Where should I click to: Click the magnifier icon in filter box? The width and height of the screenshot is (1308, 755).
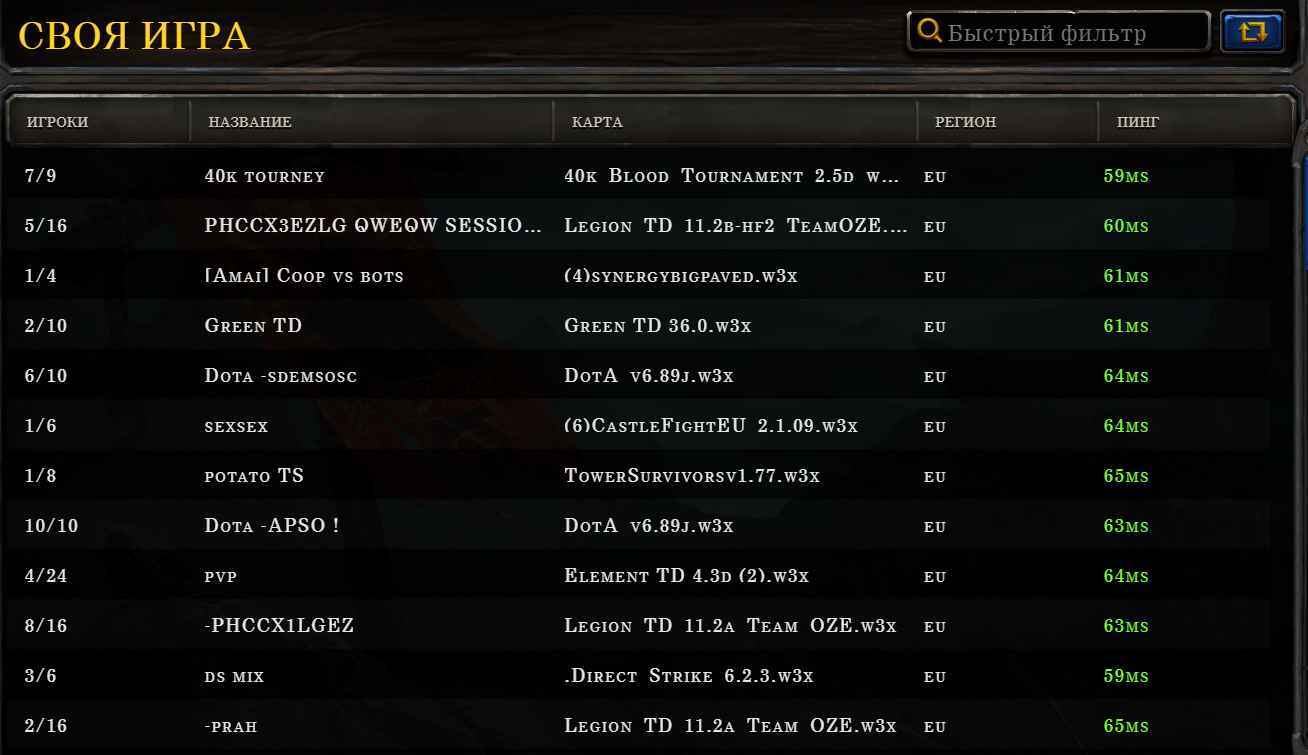[x=929, y=31]
